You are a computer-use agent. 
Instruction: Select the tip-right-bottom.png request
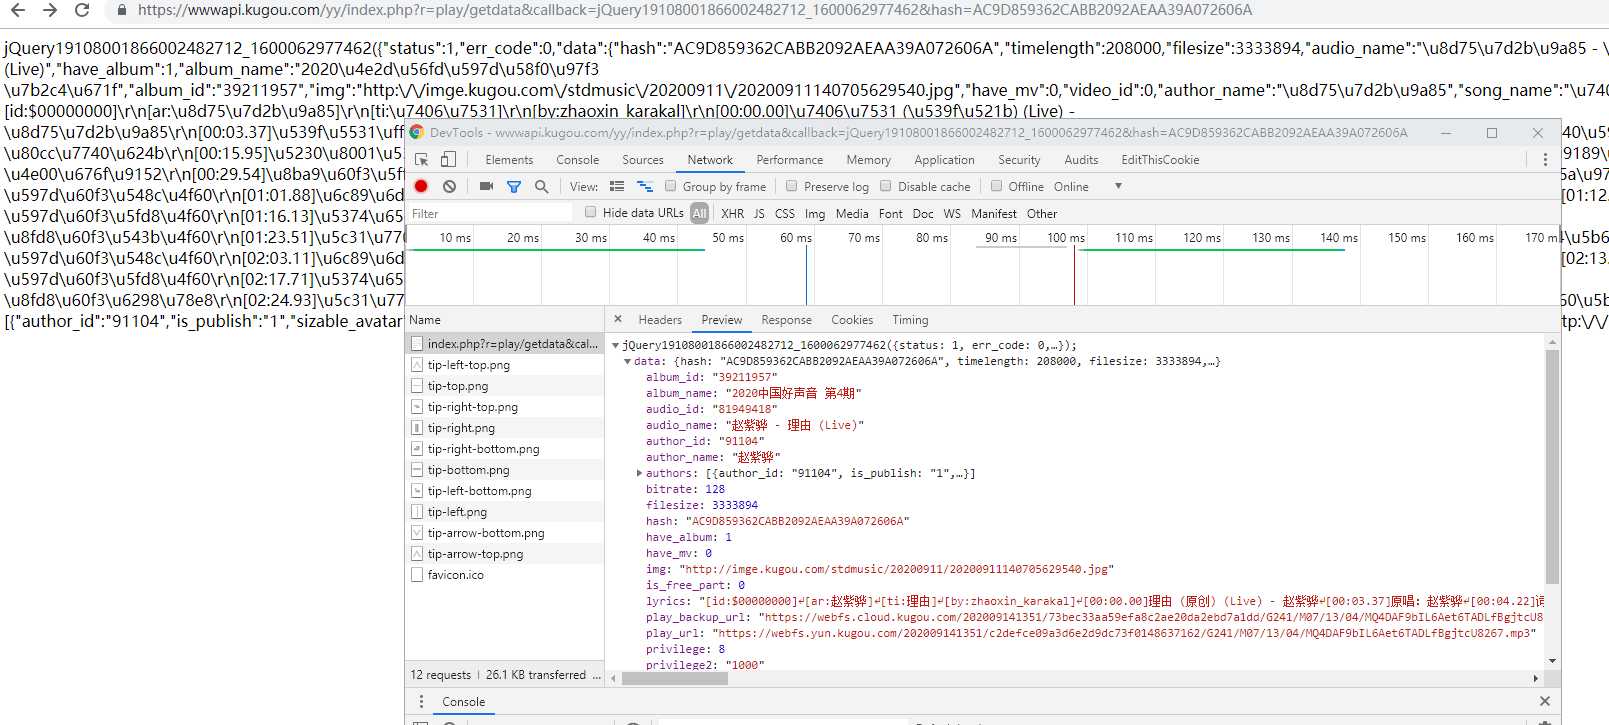pos(505,449)
